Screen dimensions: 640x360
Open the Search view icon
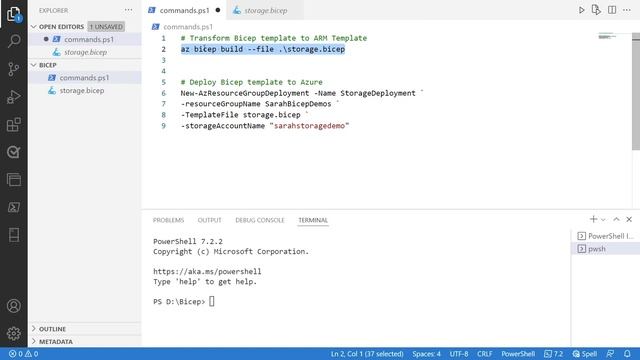(14, 41)
